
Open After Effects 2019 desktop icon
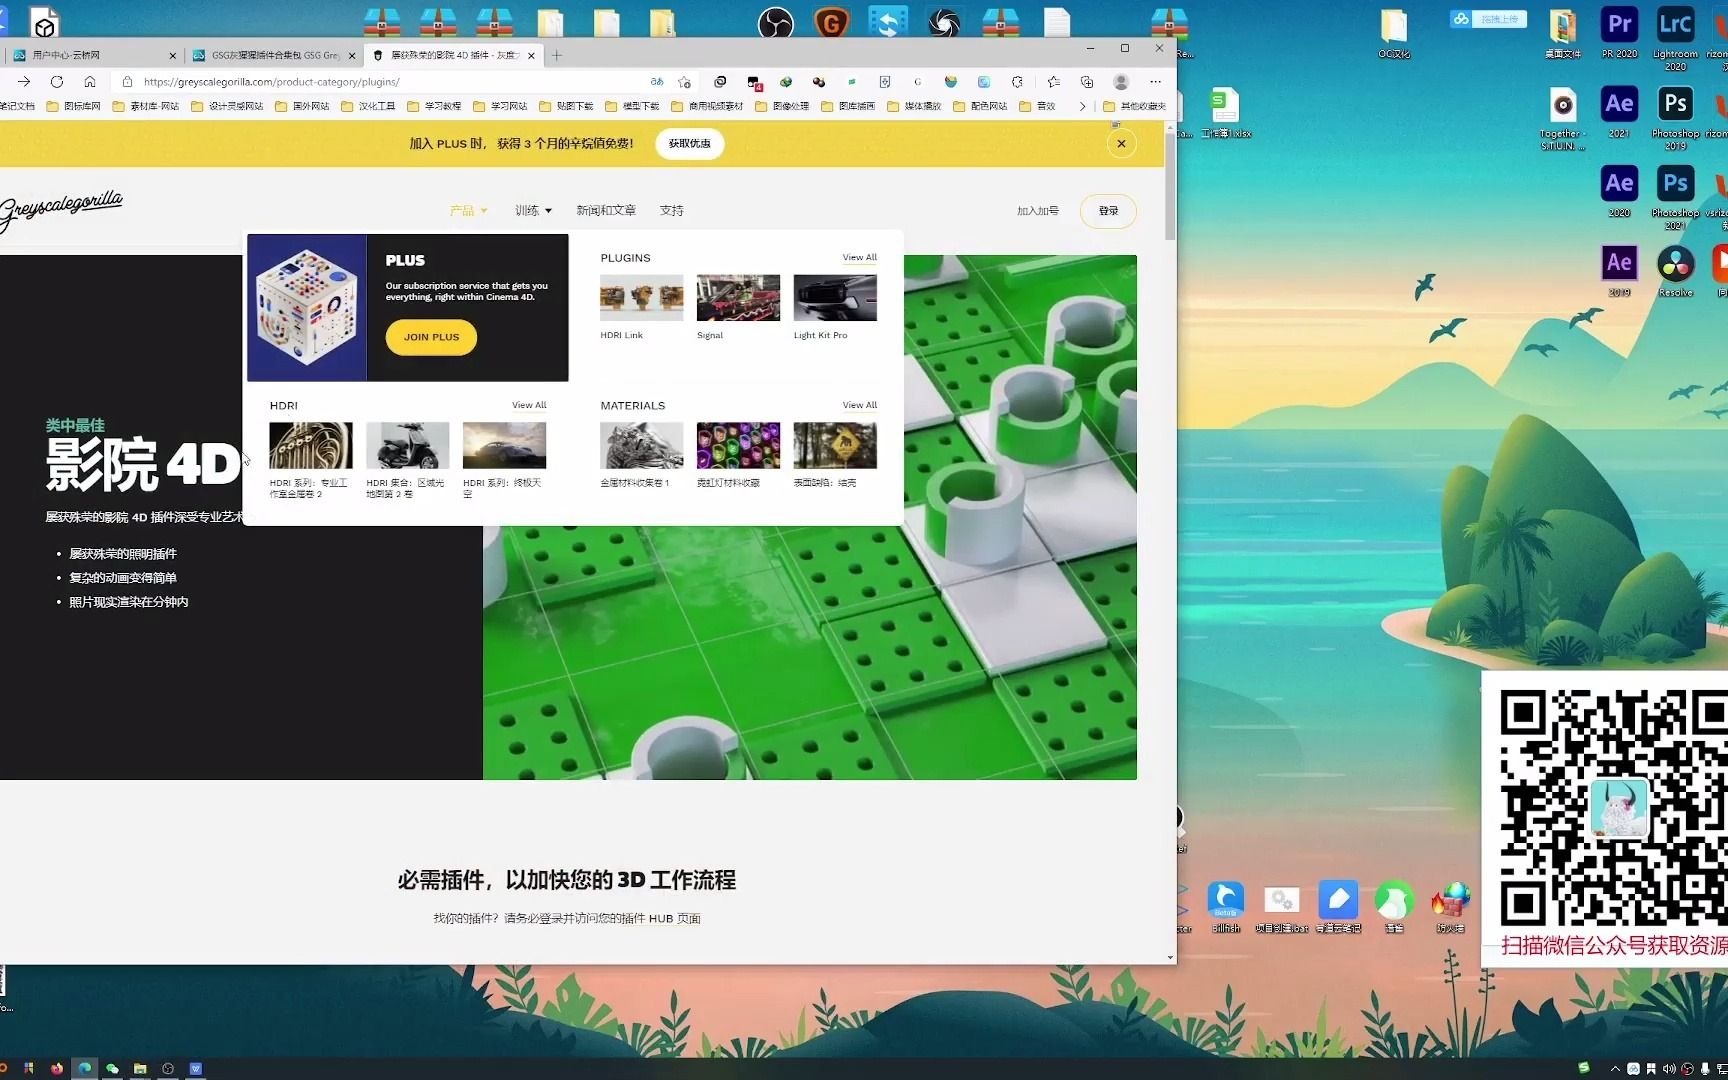(x=1619, y=271)
